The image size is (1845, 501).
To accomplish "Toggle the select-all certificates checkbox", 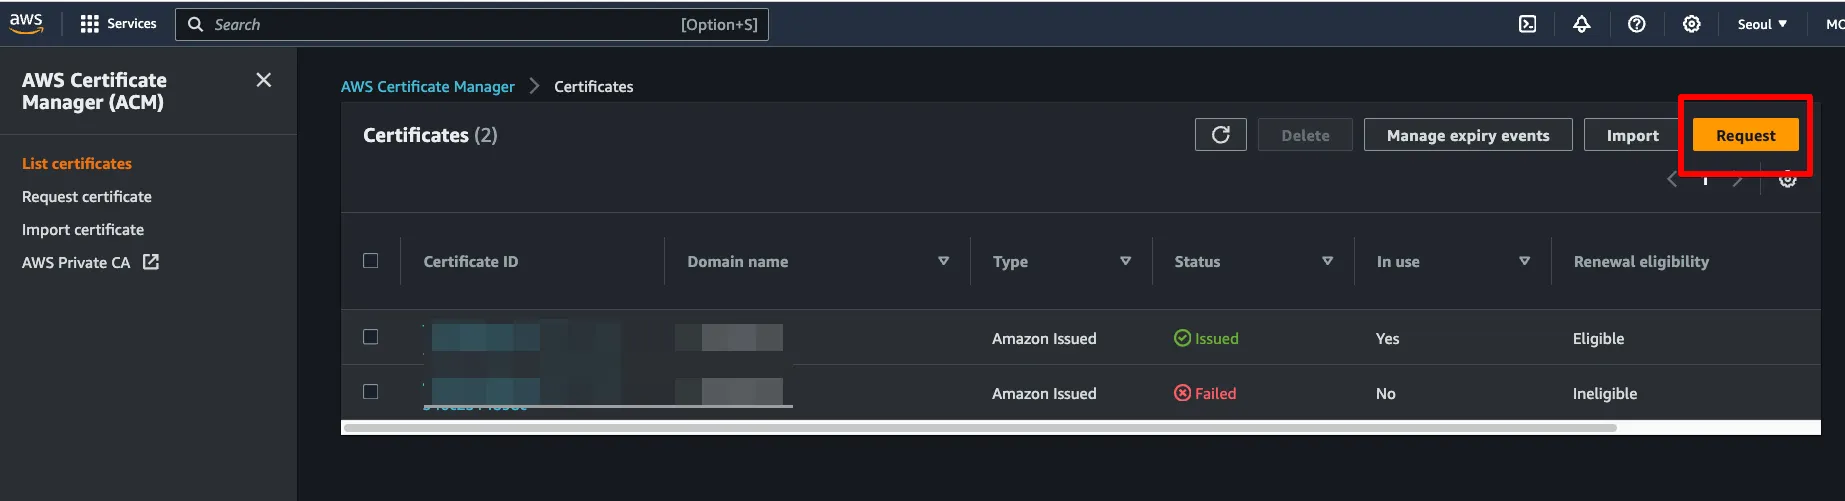I will click(x=371, y=261).
